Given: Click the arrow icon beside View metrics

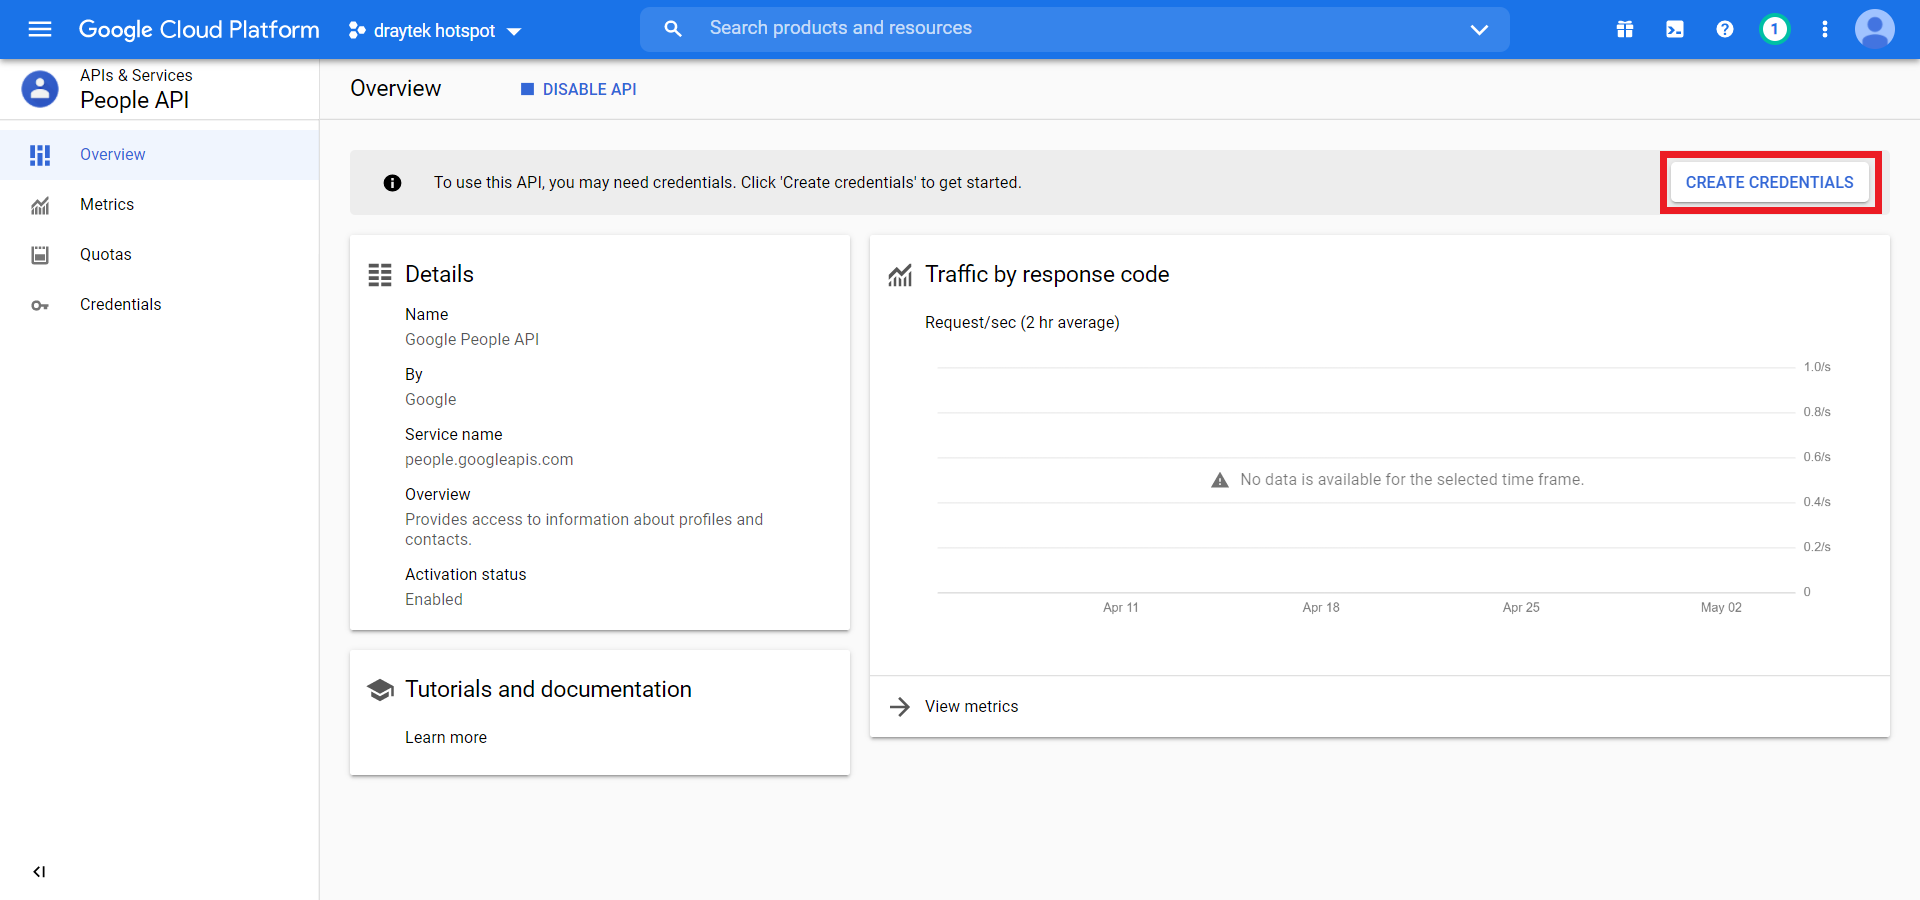Looking at the screenshot, I should tap(900, 707).
